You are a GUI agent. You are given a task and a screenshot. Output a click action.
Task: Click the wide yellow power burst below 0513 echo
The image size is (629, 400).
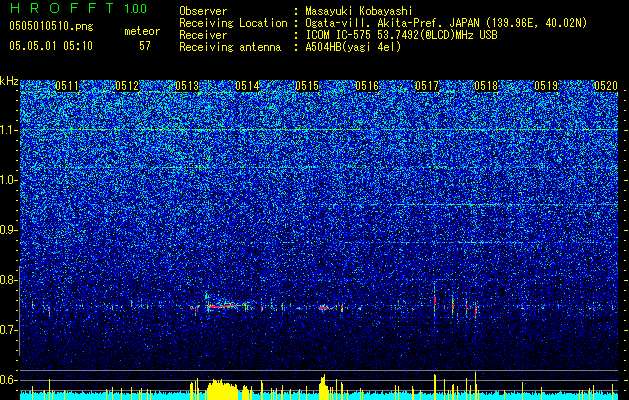[x=222, y=389]
